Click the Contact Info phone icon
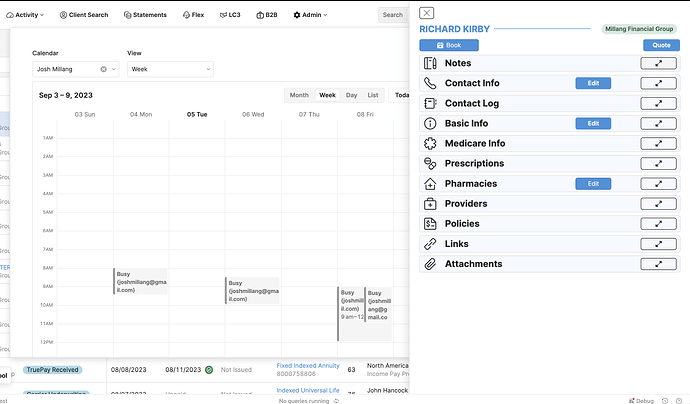The height and width of the screenshot is (404, 690). tap(430, 83)
